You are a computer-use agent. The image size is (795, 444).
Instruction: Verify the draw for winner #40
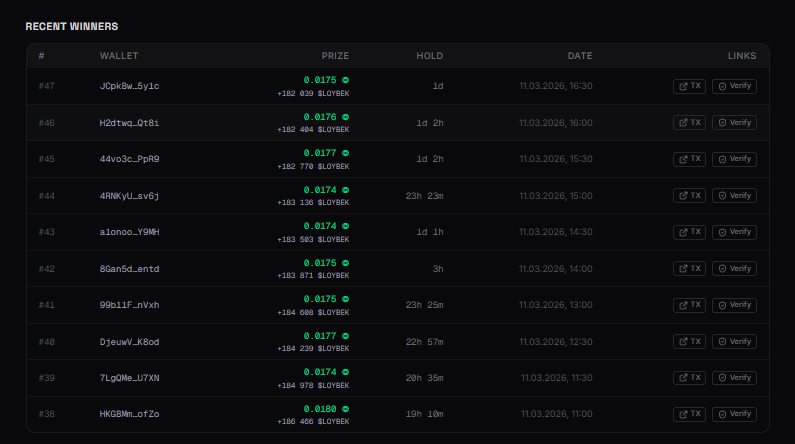(x=734, y=342)
